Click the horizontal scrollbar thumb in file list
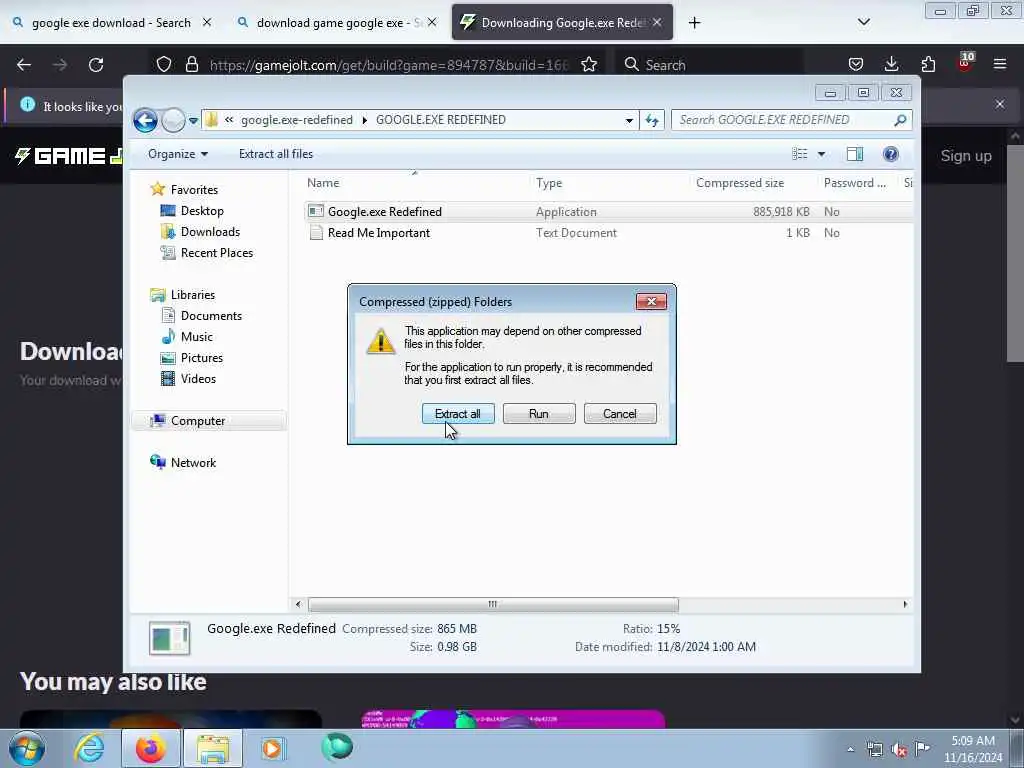Image resolution: width=1024 pixels, height=768 pixels. (493, 604)
